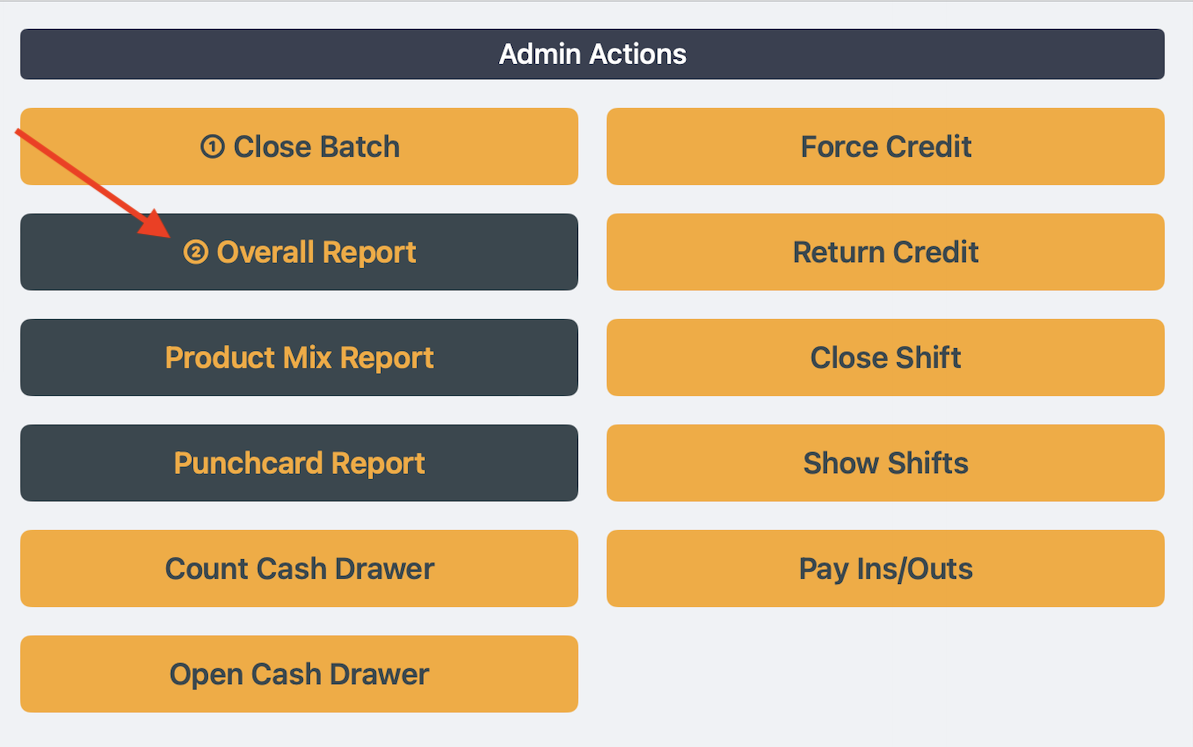The width and height of the screenshot is (1193, 747).
Task: Click the "Cash Drawer" text on the Count button
Action: point(344,569)
